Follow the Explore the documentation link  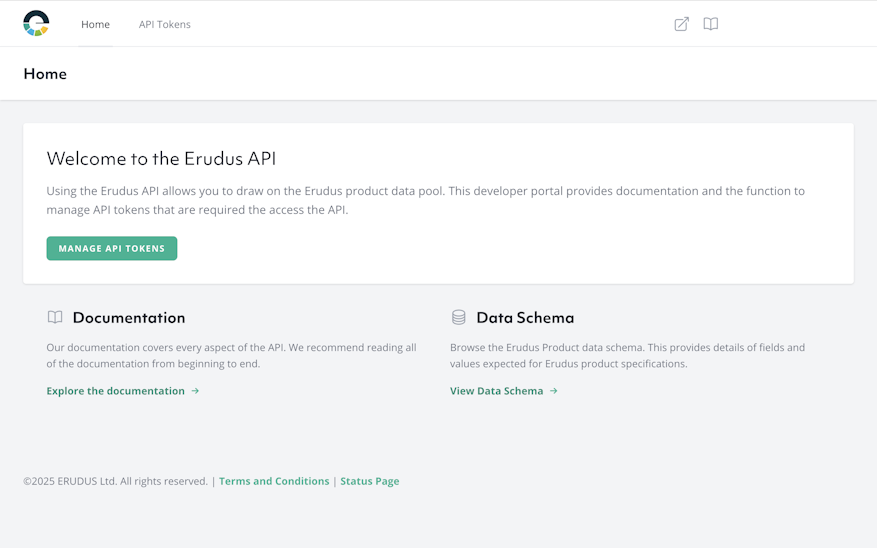coord(122,391)
